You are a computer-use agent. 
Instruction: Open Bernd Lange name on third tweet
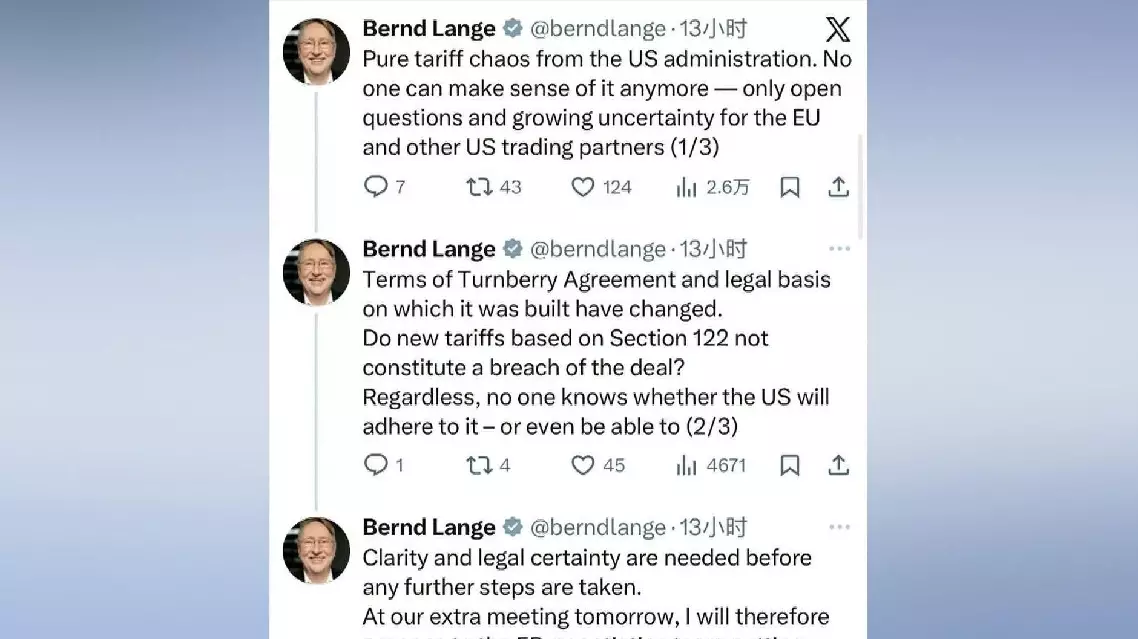(429, 527)
